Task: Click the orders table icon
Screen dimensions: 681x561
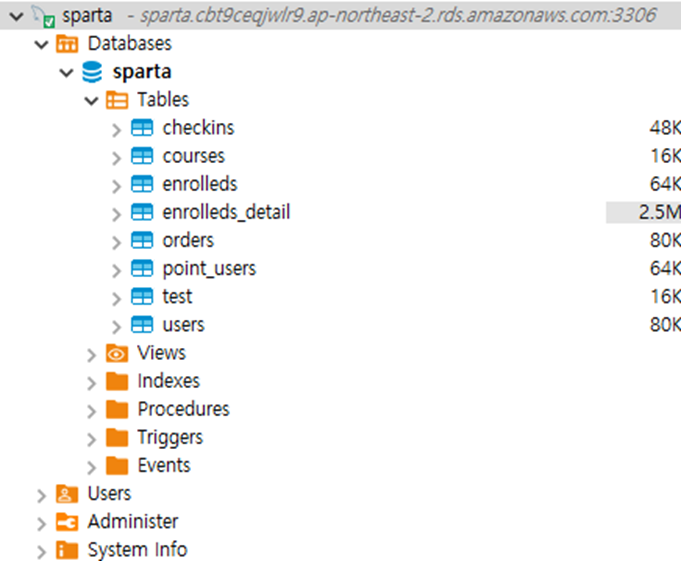Action: click(142, 240)
